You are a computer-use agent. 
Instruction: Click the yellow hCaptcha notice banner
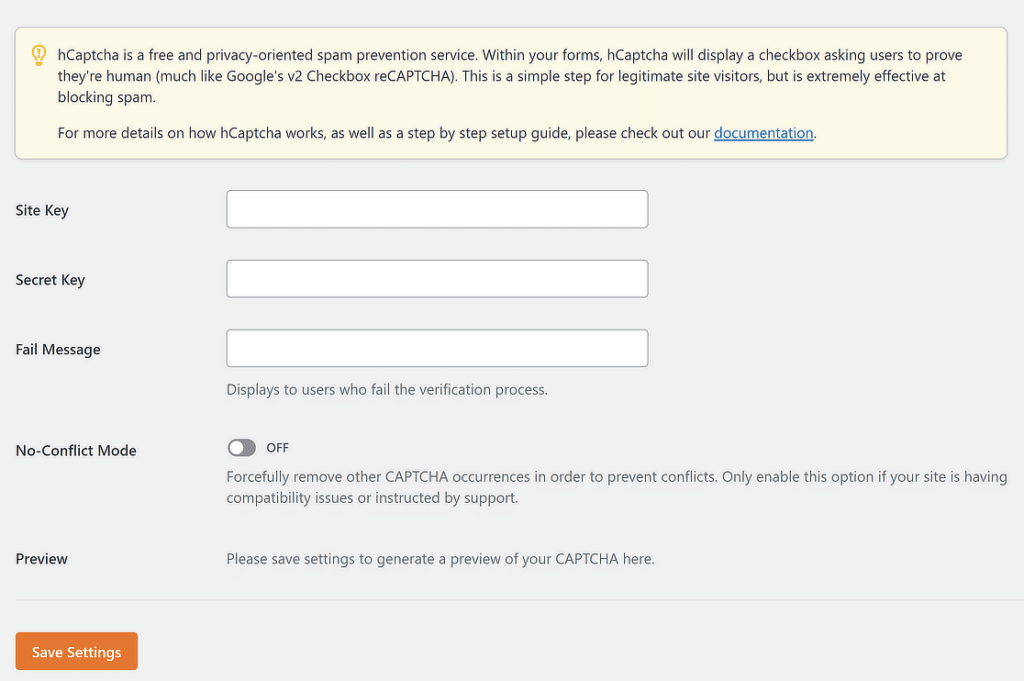(x=512, y=93)
